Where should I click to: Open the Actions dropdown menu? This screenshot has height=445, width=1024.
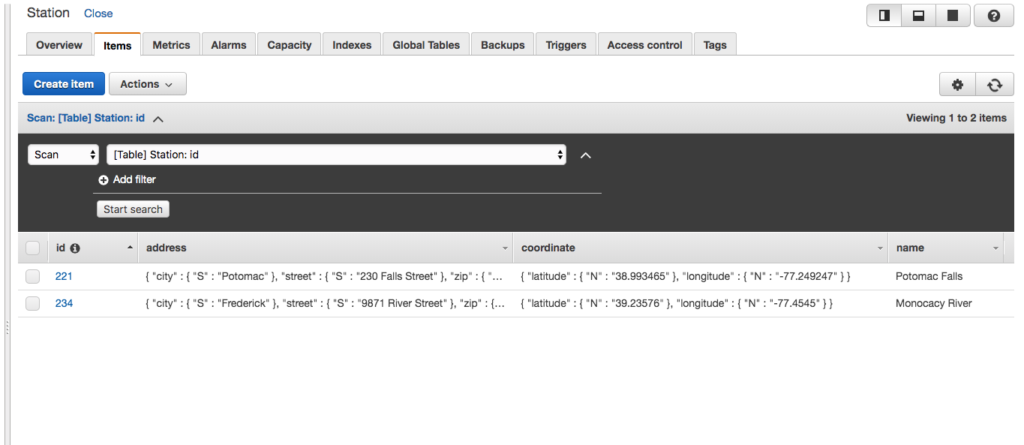pos(148,84)
